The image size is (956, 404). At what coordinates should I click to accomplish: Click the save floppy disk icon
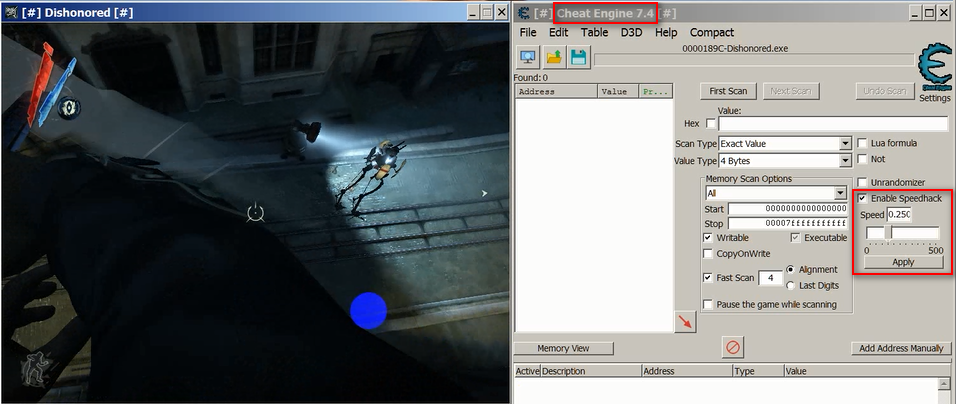click(578, 57)
